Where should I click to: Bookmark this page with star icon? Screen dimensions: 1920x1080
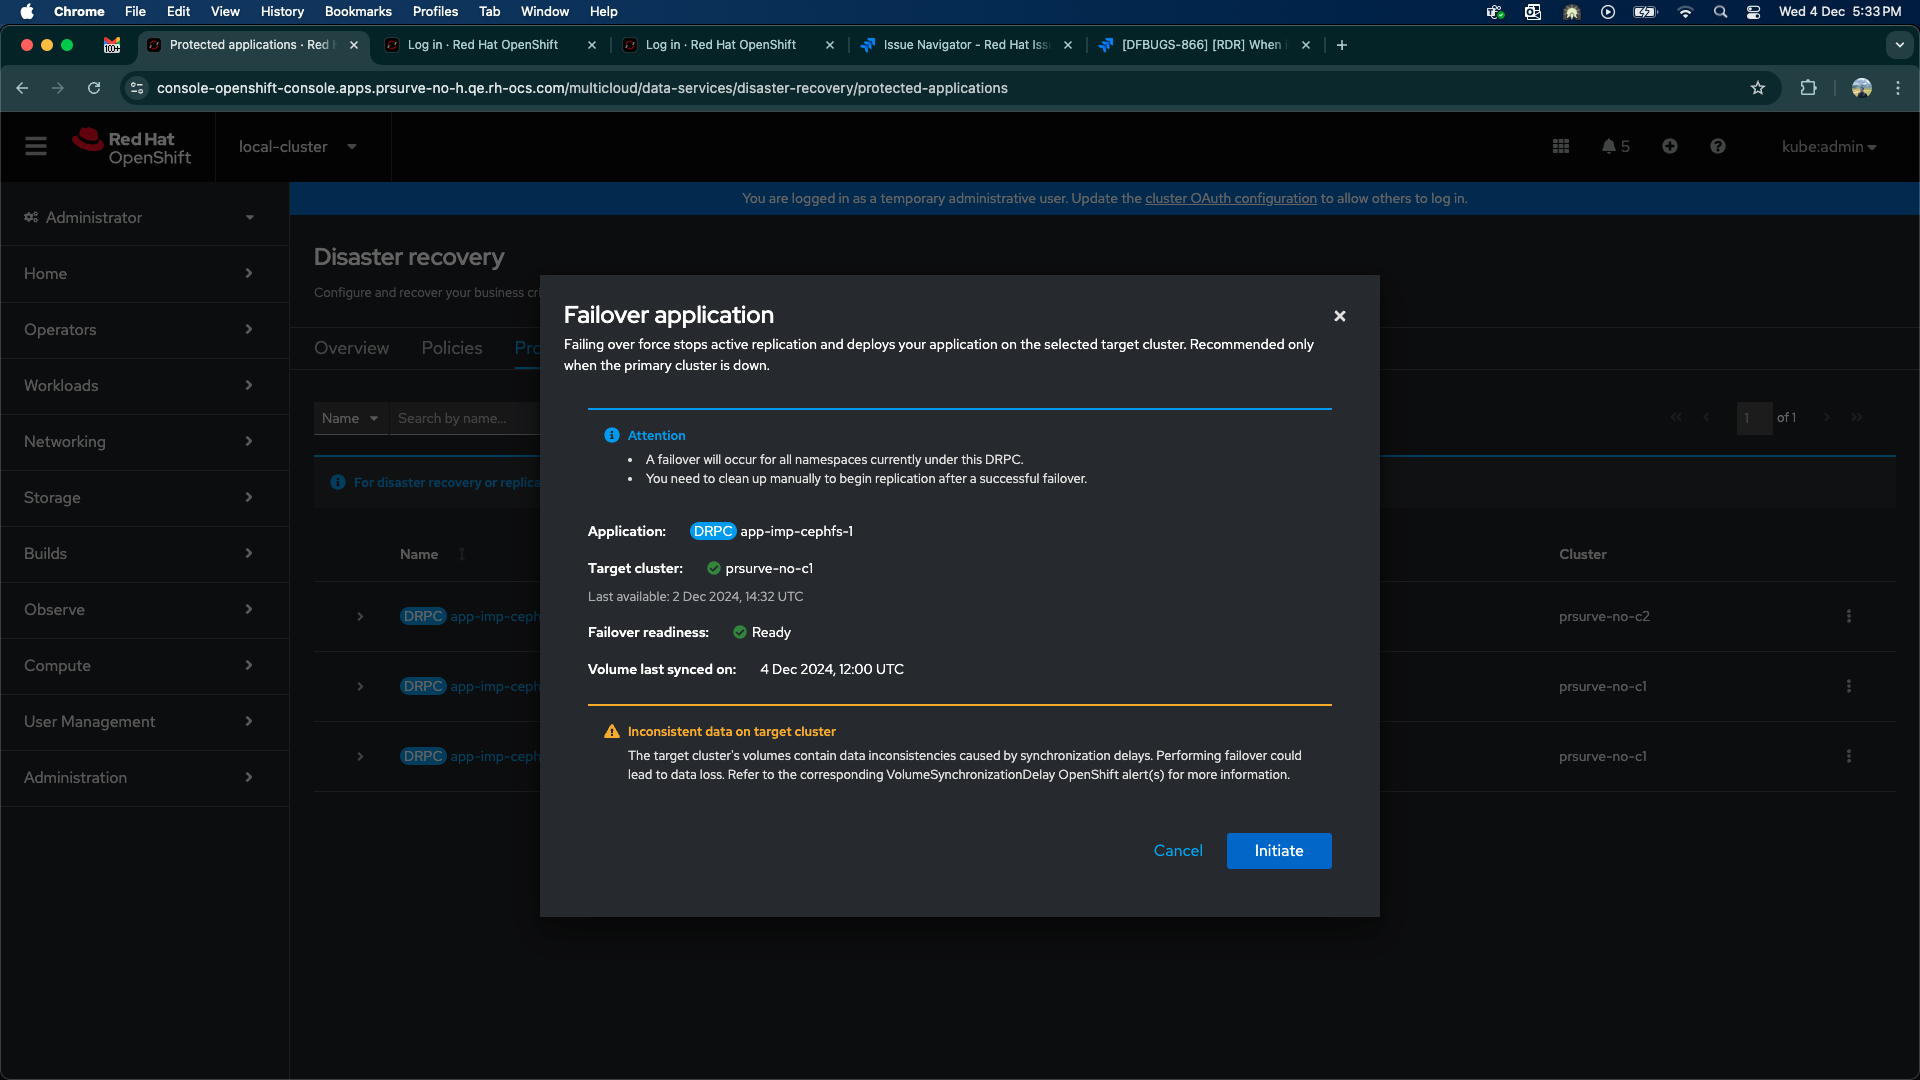[x=1758, y=88]
